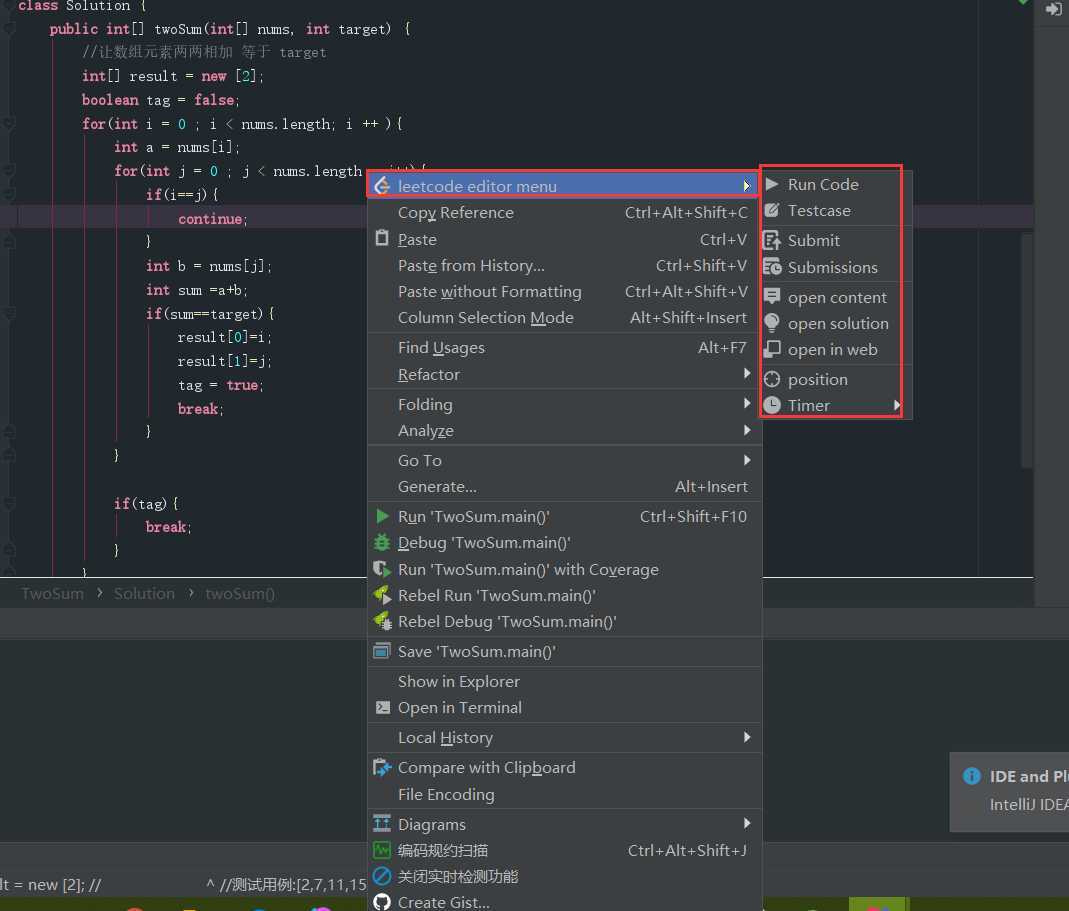Select Show in Explorer
This screenshot has height=911, width=1069.
(x=564, y=682)
